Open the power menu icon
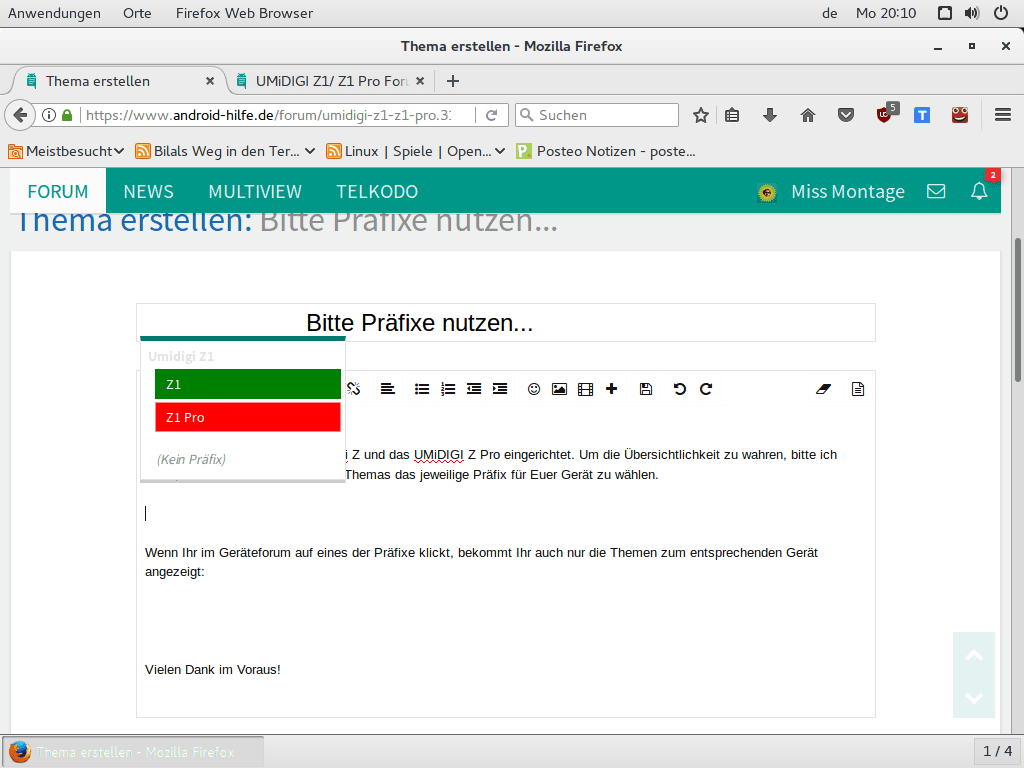Image resolution: width=1024 pixels, height=768 pixels. (x=1001, y=13)
